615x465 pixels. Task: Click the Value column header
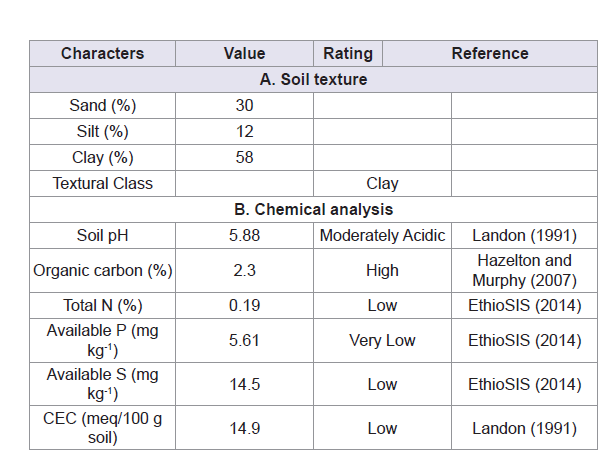(x=244, y=53)
